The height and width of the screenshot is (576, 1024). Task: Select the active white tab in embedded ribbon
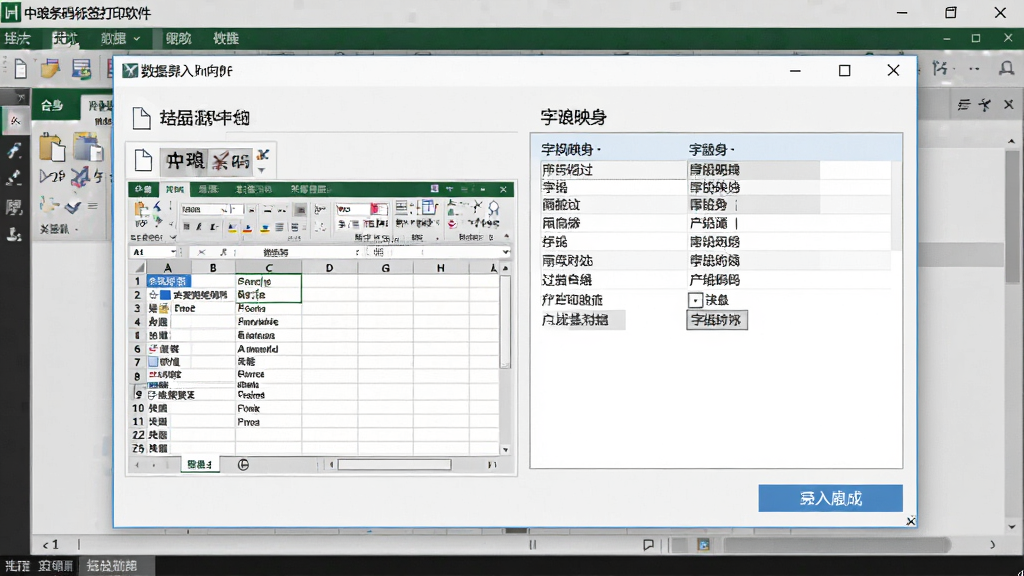[x=174, y=189]
